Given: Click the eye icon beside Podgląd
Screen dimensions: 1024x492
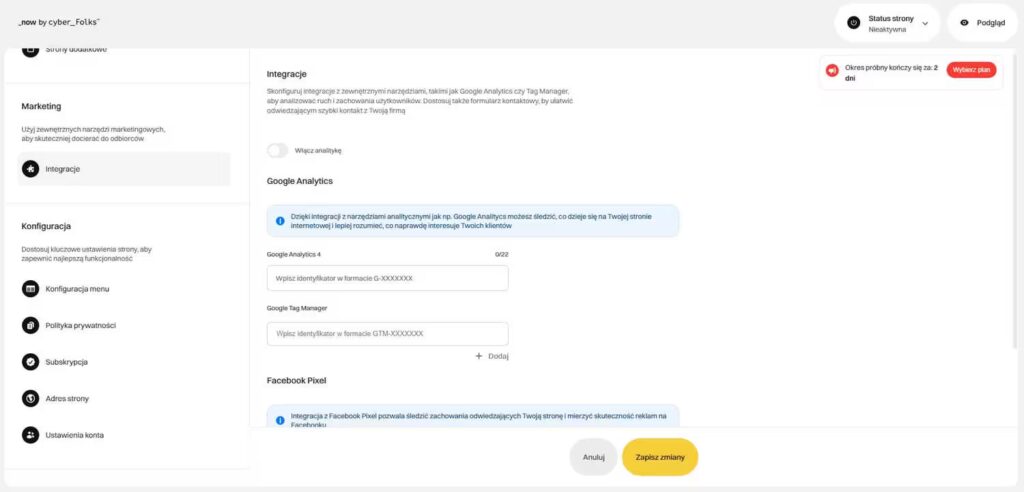Looking at the screenshot, I should coord(964,22).
